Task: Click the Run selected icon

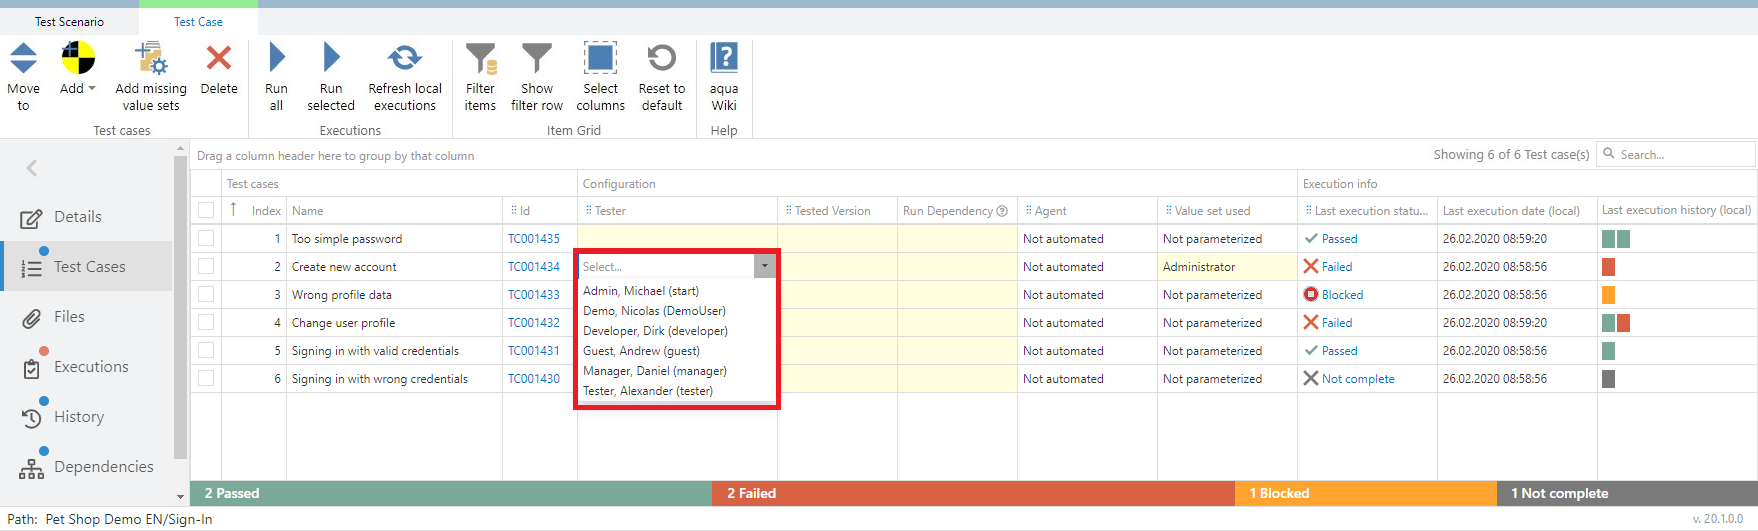Action: click(x=331, y=59)
